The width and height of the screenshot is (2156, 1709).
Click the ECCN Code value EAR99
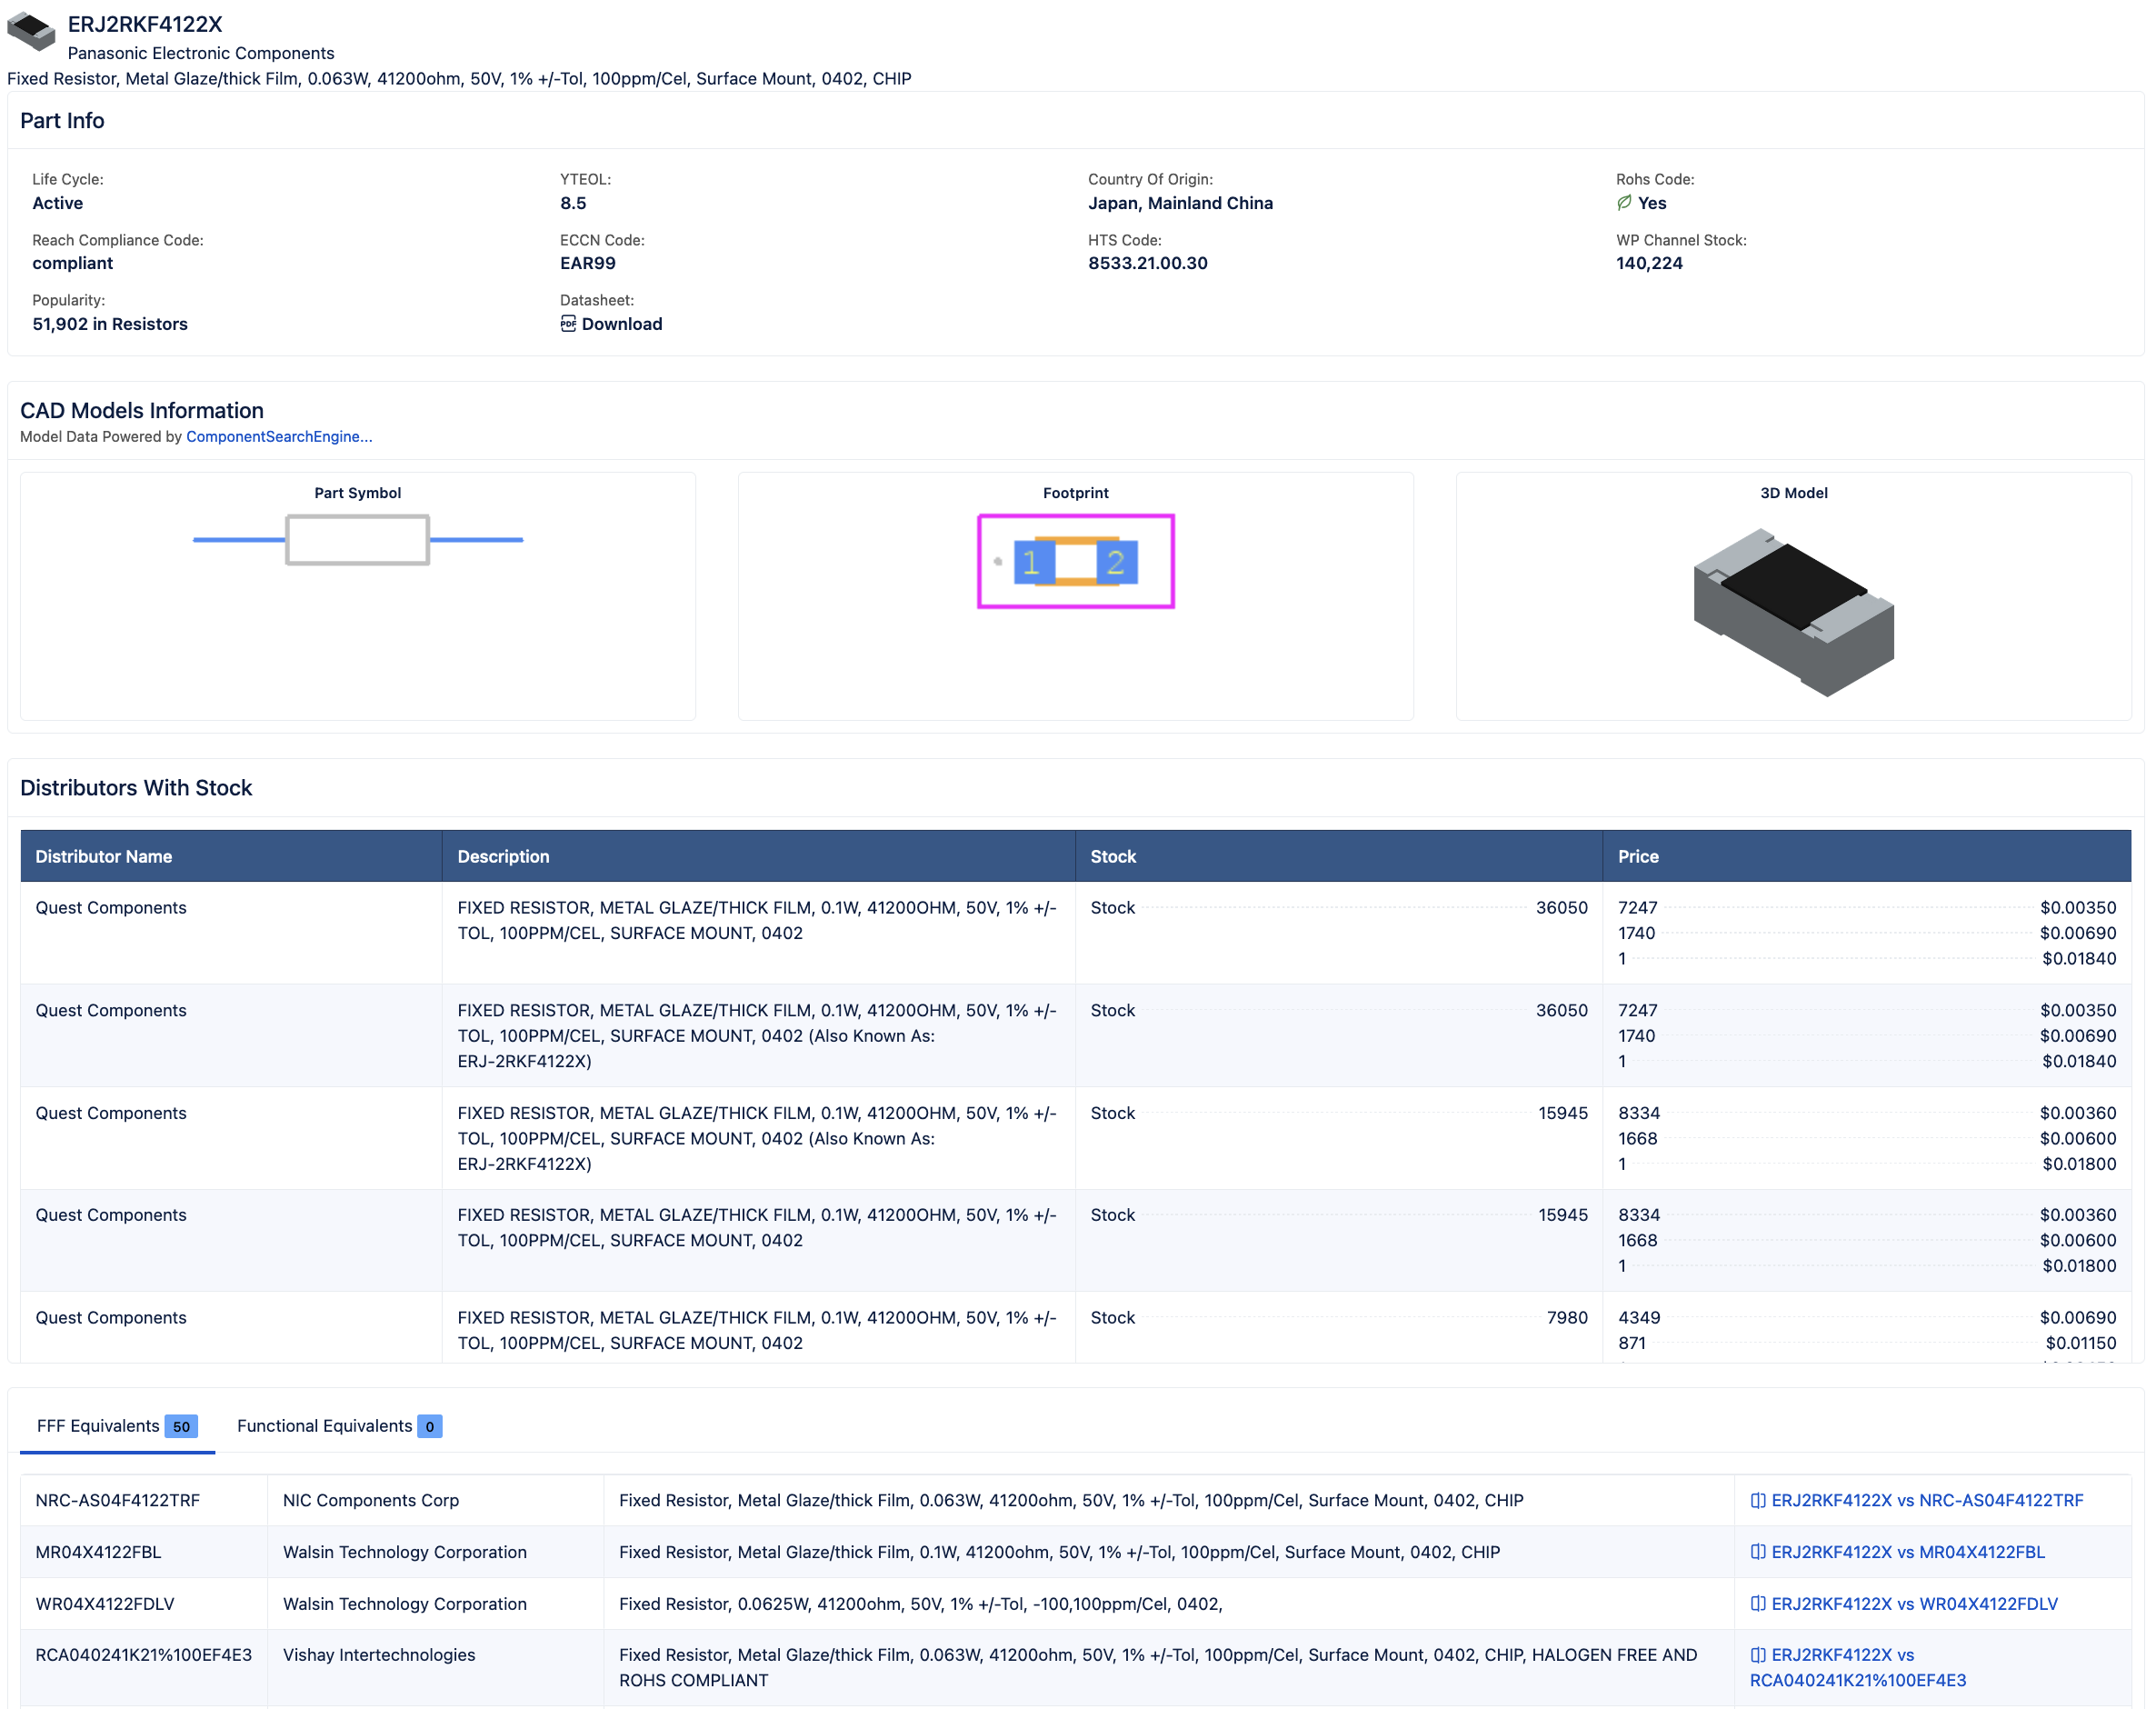coord(588,263)
